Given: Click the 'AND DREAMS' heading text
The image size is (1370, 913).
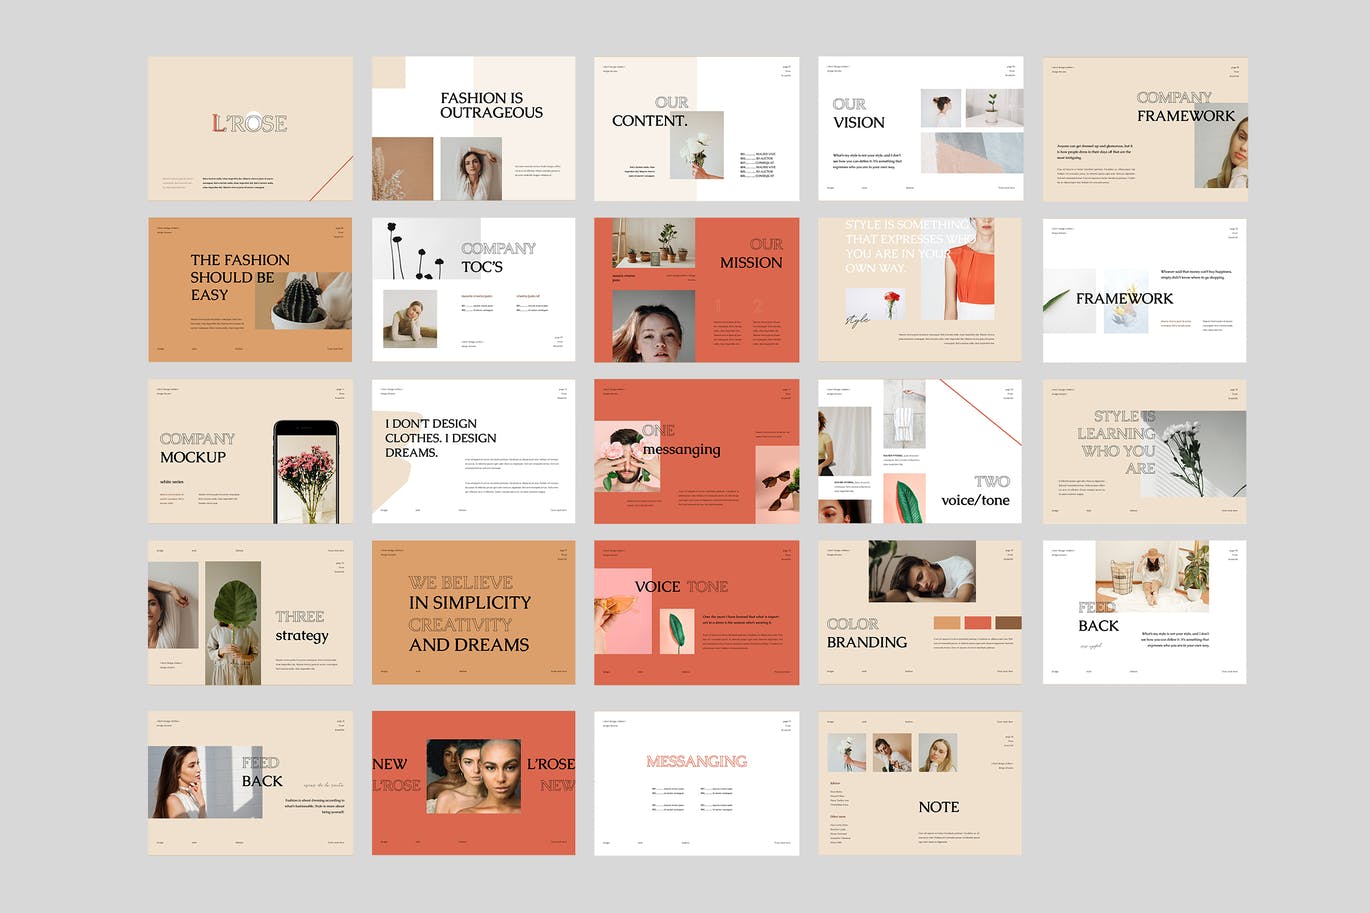Looking at the screenshot, I should tap(469, 645).
